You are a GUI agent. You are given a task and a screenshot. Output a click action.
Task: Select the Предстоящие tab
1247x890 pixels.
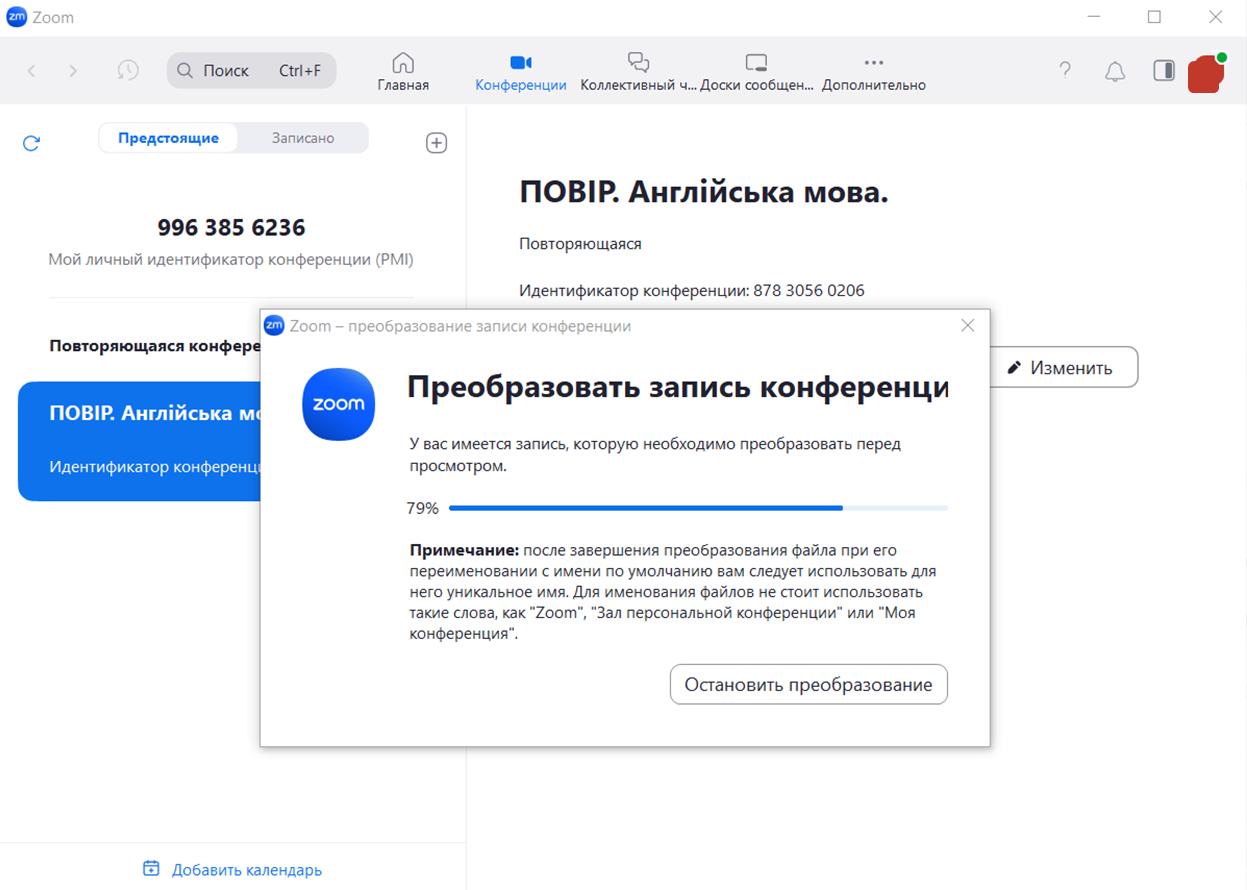coord(168,138)
